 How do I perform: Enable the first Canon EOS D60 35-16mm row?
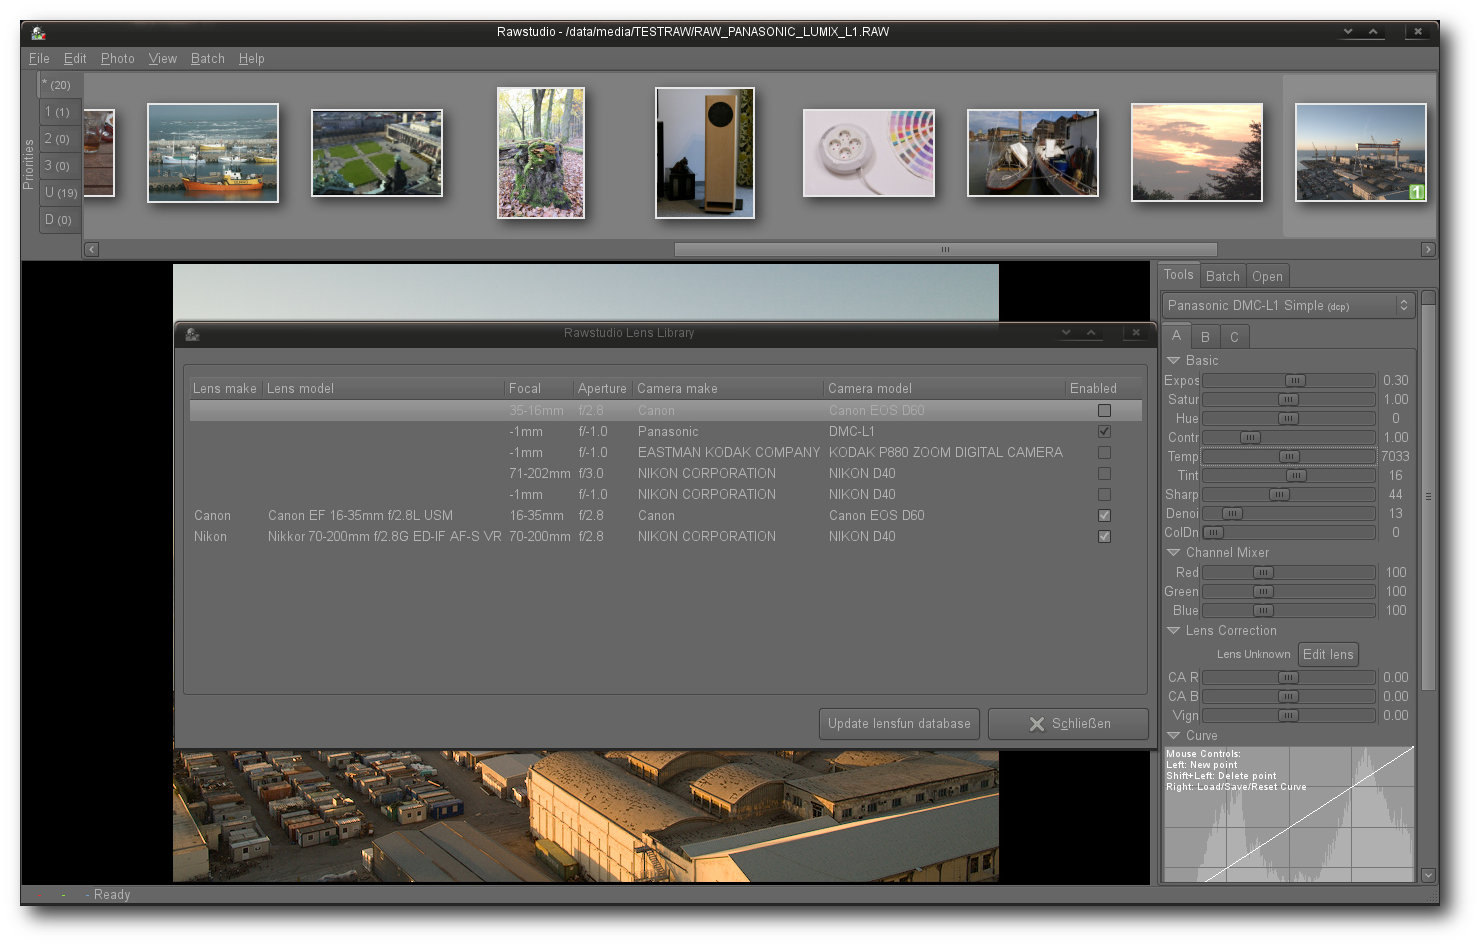(x=1104, y=410)
